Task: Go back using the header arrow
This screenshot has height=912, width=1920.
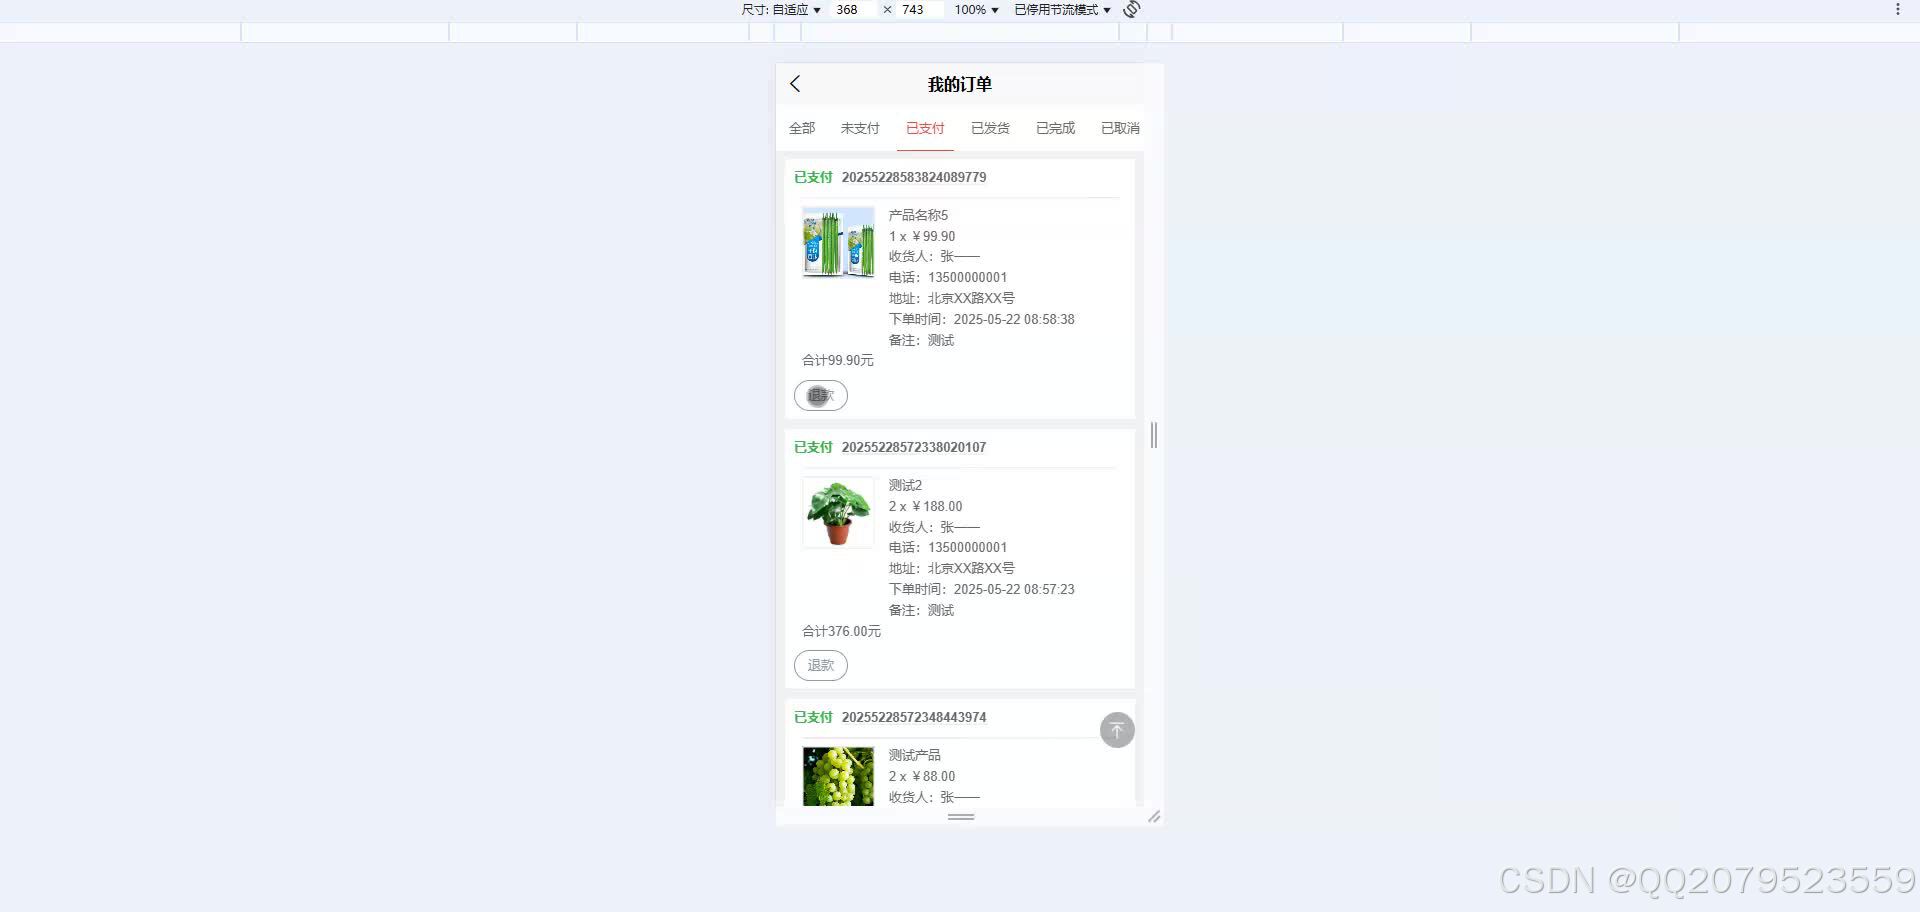Action: coord(795,84)
